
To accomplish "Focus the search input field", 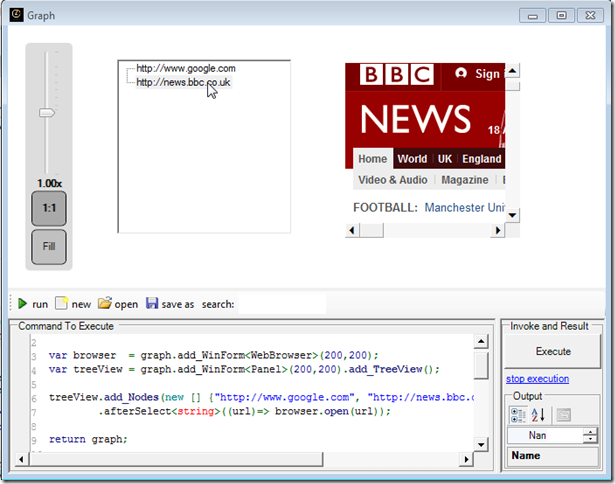I will click(x=282, y=304).
